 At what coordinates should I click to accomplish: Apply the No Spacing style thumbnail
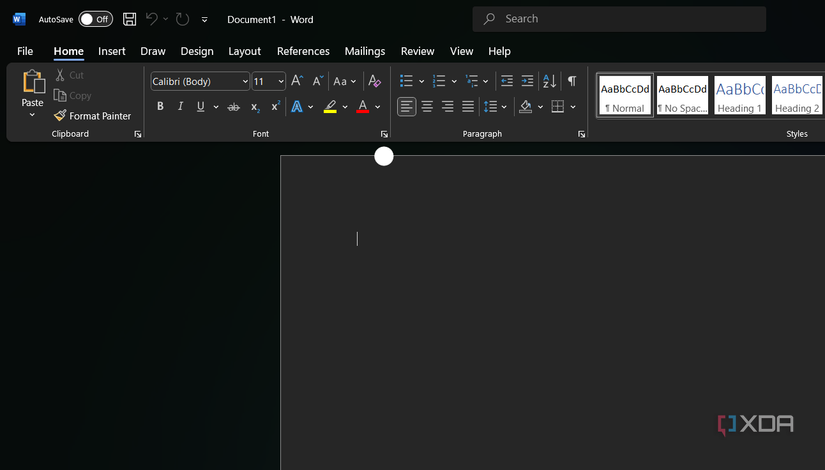point(682,95)
